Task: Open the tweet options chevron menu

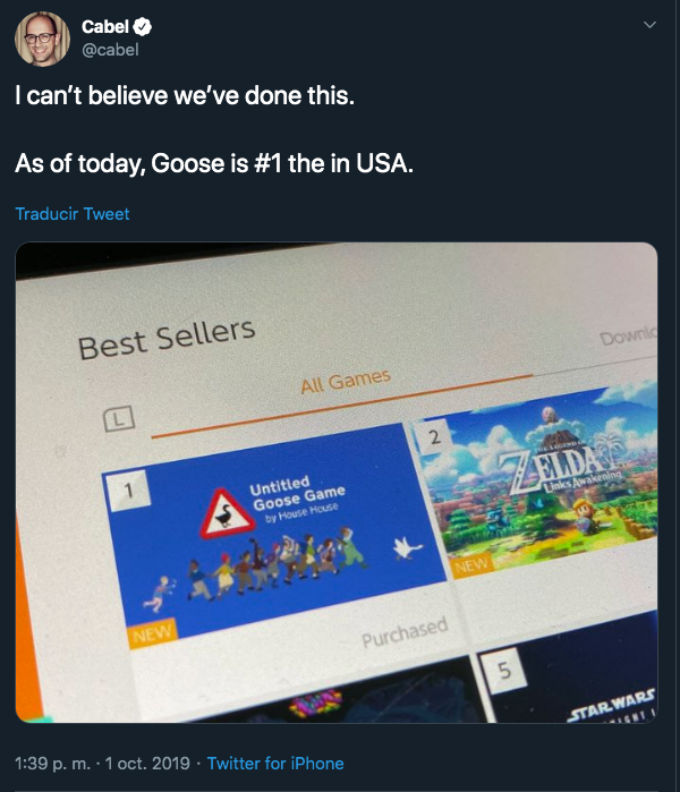Action: click(x=651, y=26)
